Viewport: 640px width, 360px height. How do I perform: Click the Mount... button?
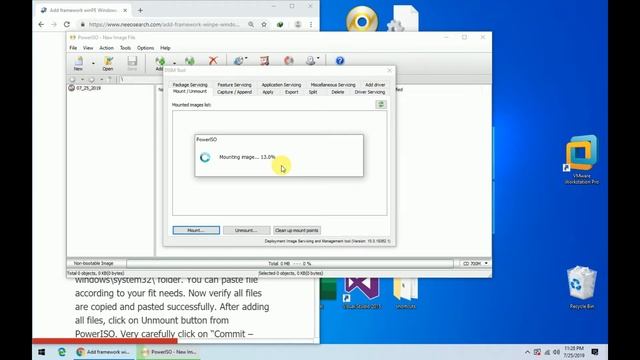(196, 230)
